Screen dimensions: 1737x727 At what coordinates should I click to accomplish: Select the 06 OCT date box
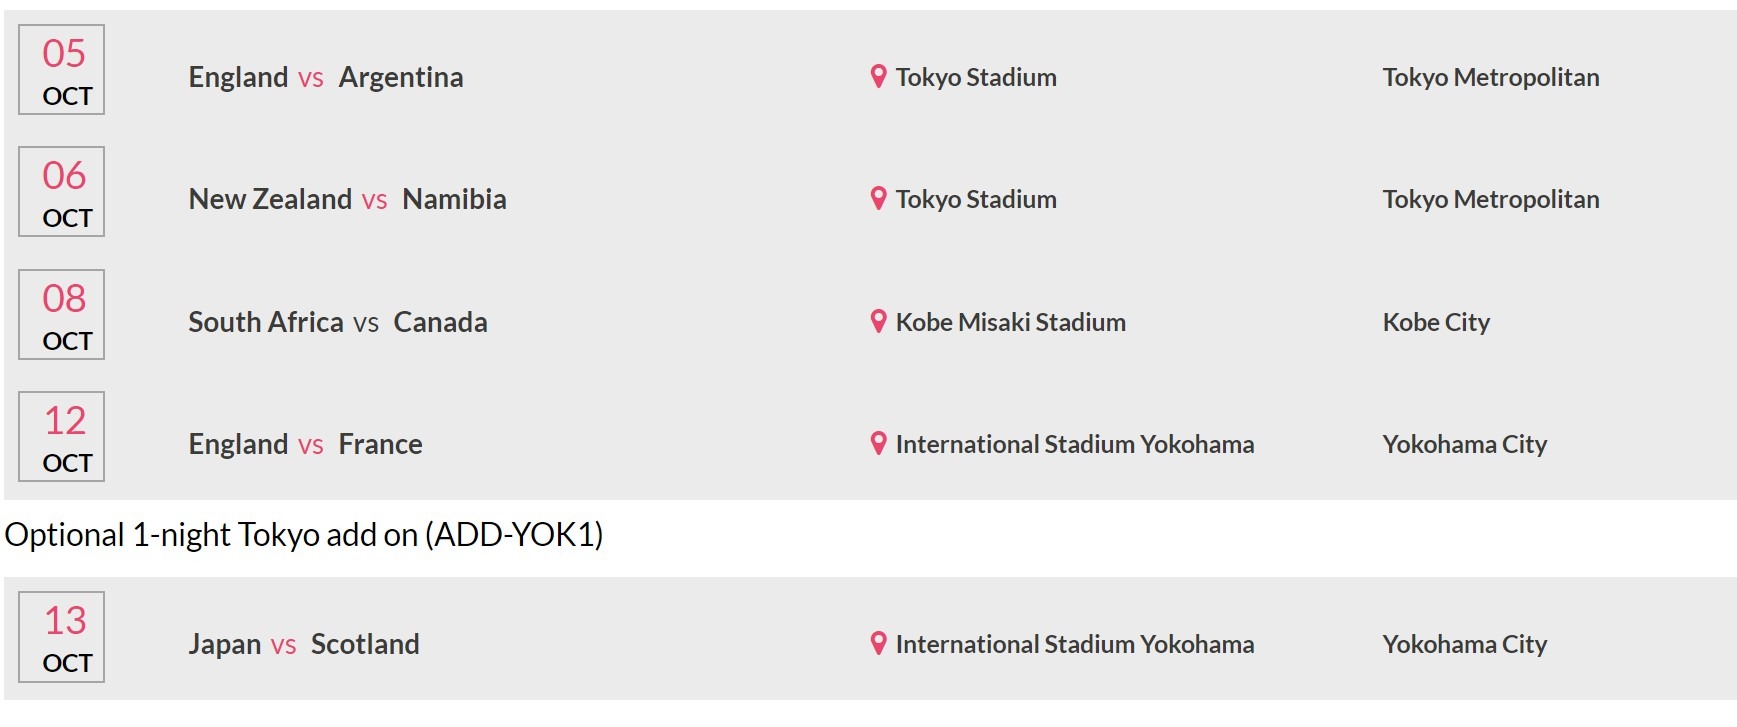point(62,192)
